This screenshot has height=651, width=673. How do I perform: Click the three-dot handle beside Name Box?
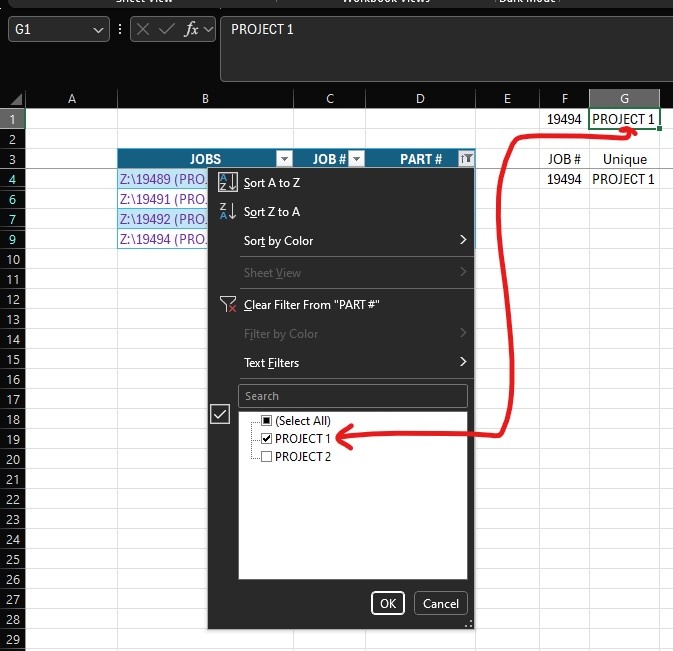click(x=120, y=29)
